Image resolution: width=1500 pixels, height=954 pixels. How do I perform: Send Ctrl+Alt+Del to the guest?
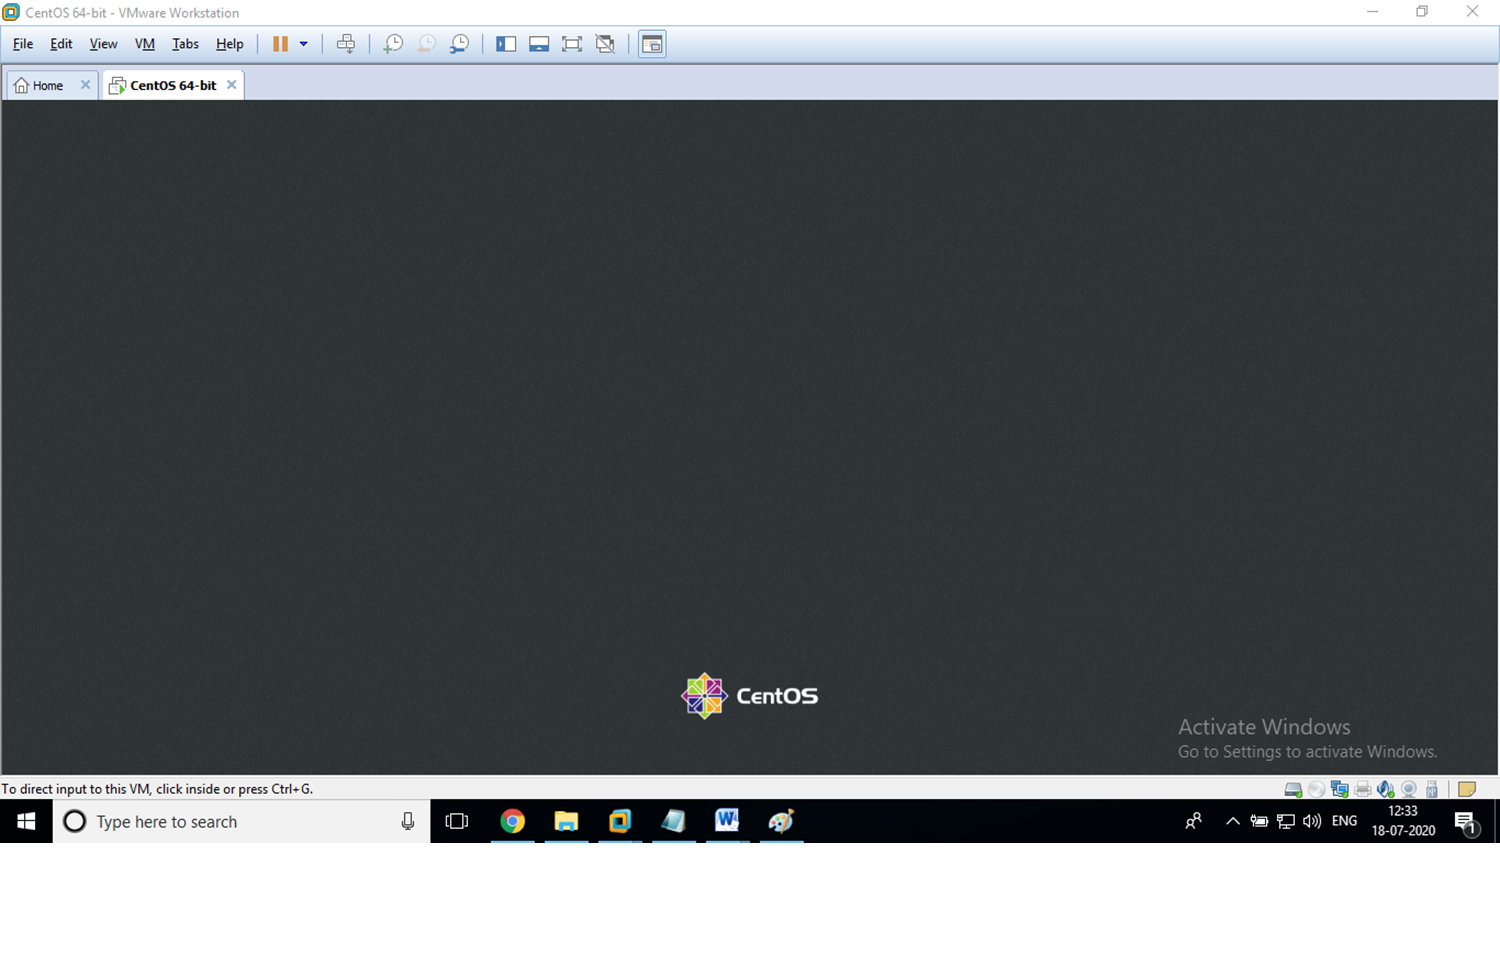(346, 43)
